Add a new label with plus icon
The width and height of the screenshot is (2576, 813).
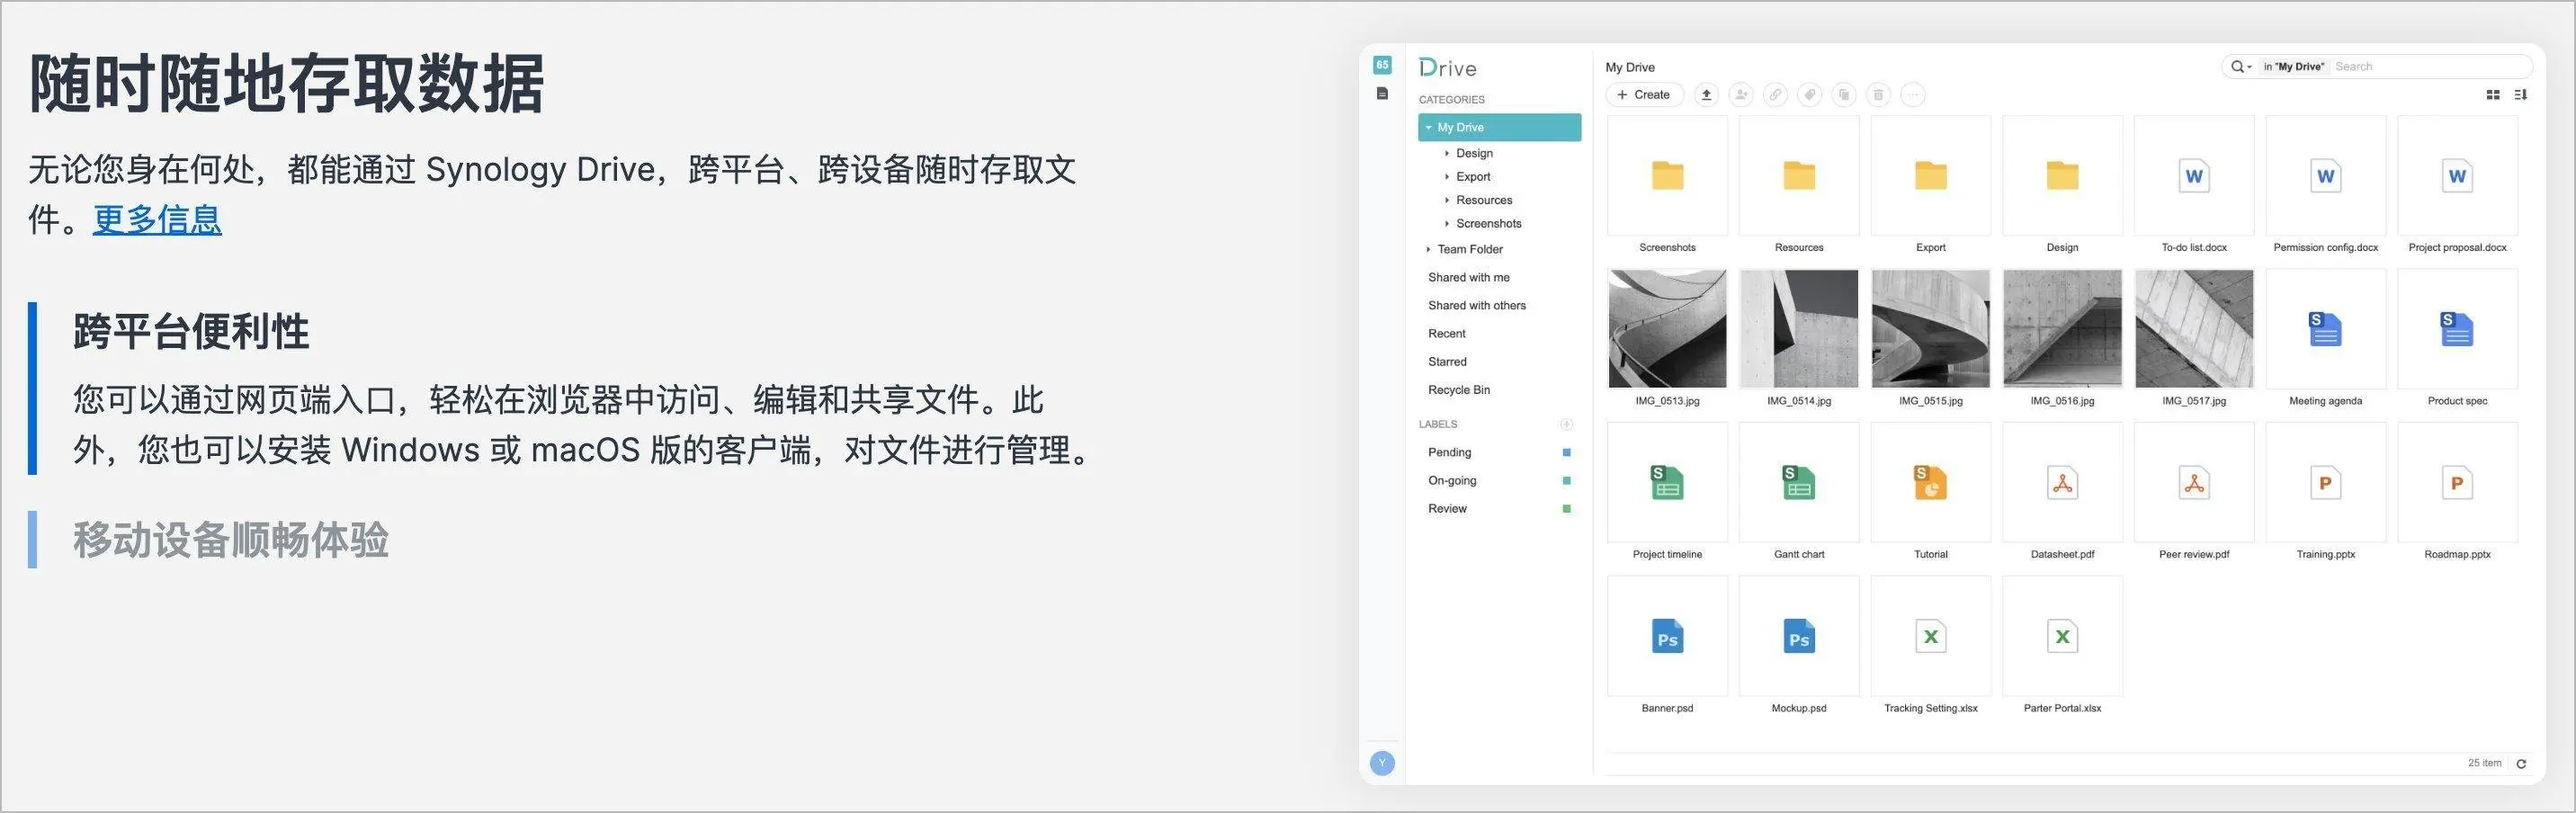1566,424
